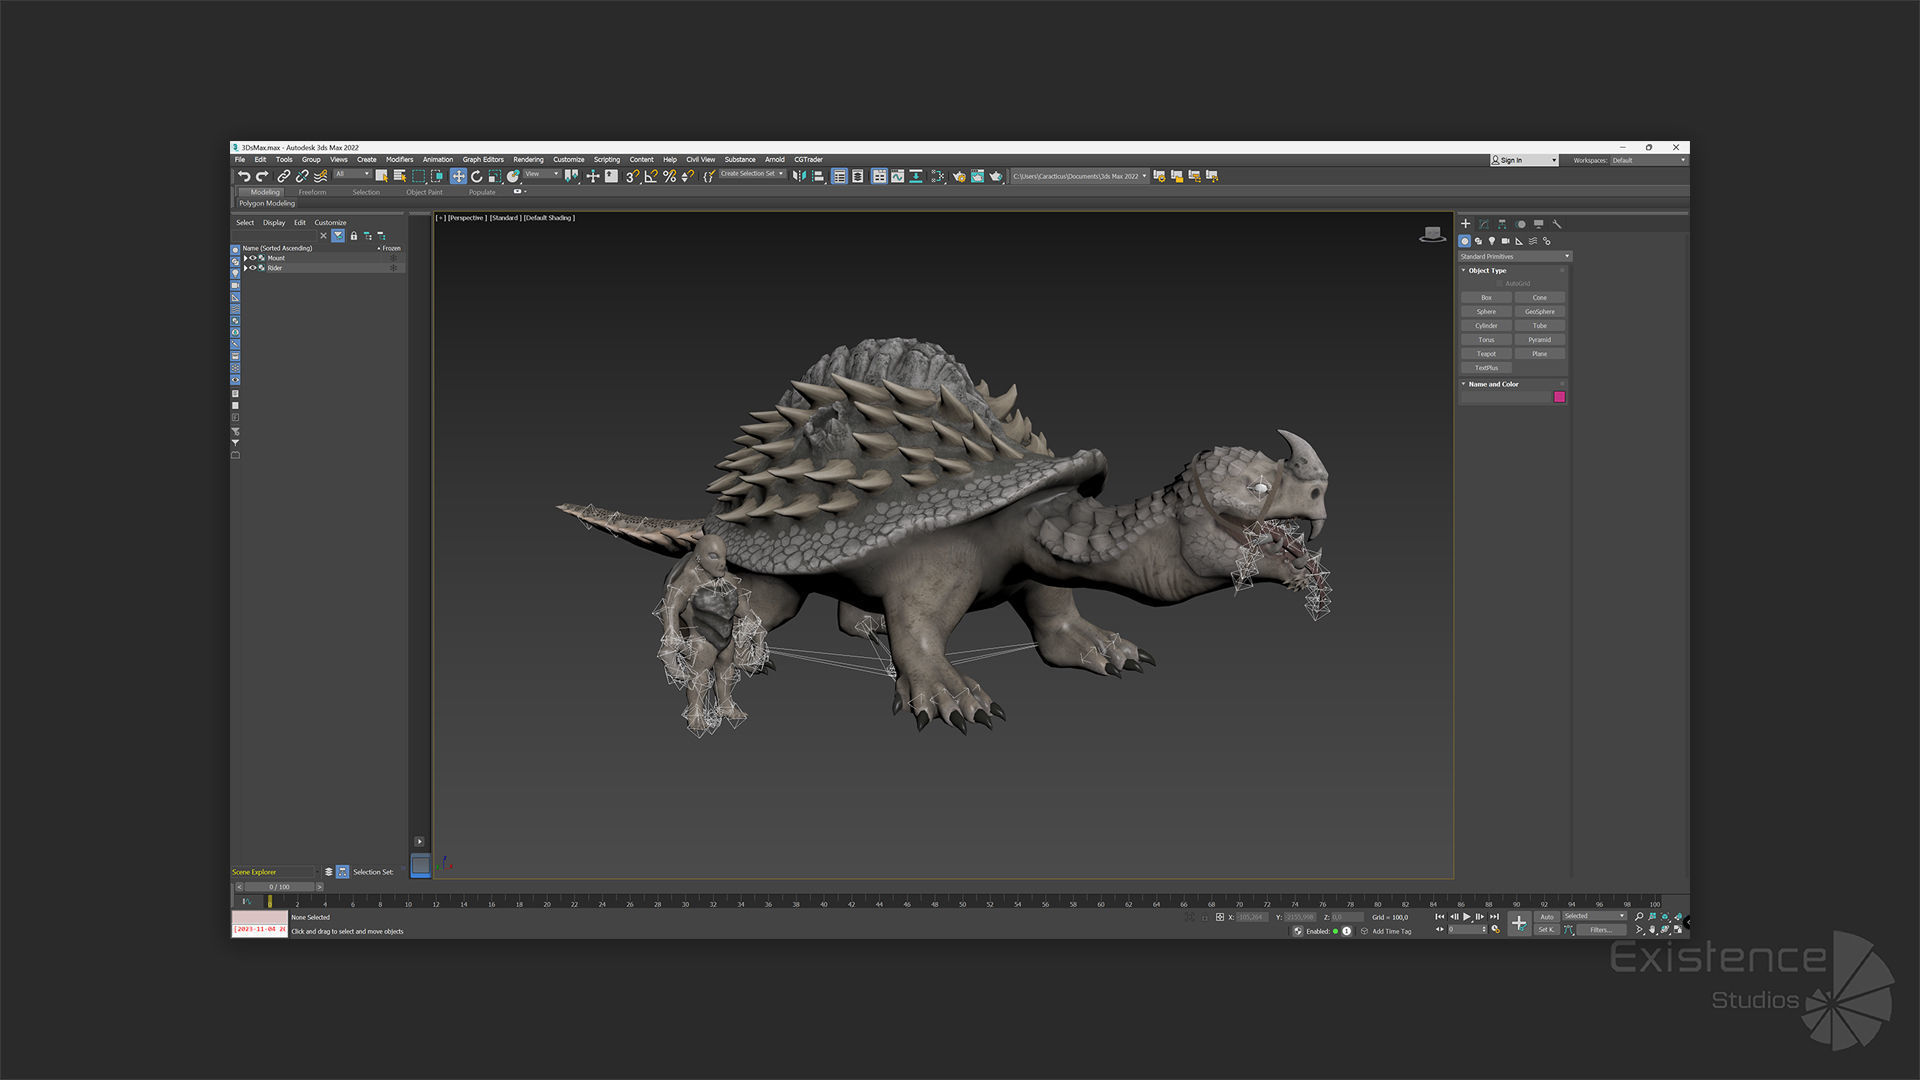Screen dimensions: 1920x1080
Task: Create a Box primitive
Action: [x=1486, y=298]
